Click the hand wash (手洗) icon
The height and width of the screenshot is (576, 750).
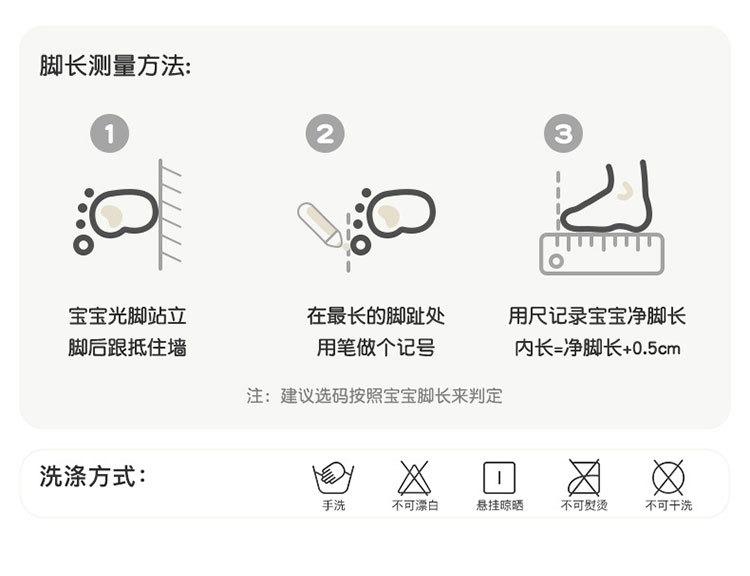tap(333, 477)
